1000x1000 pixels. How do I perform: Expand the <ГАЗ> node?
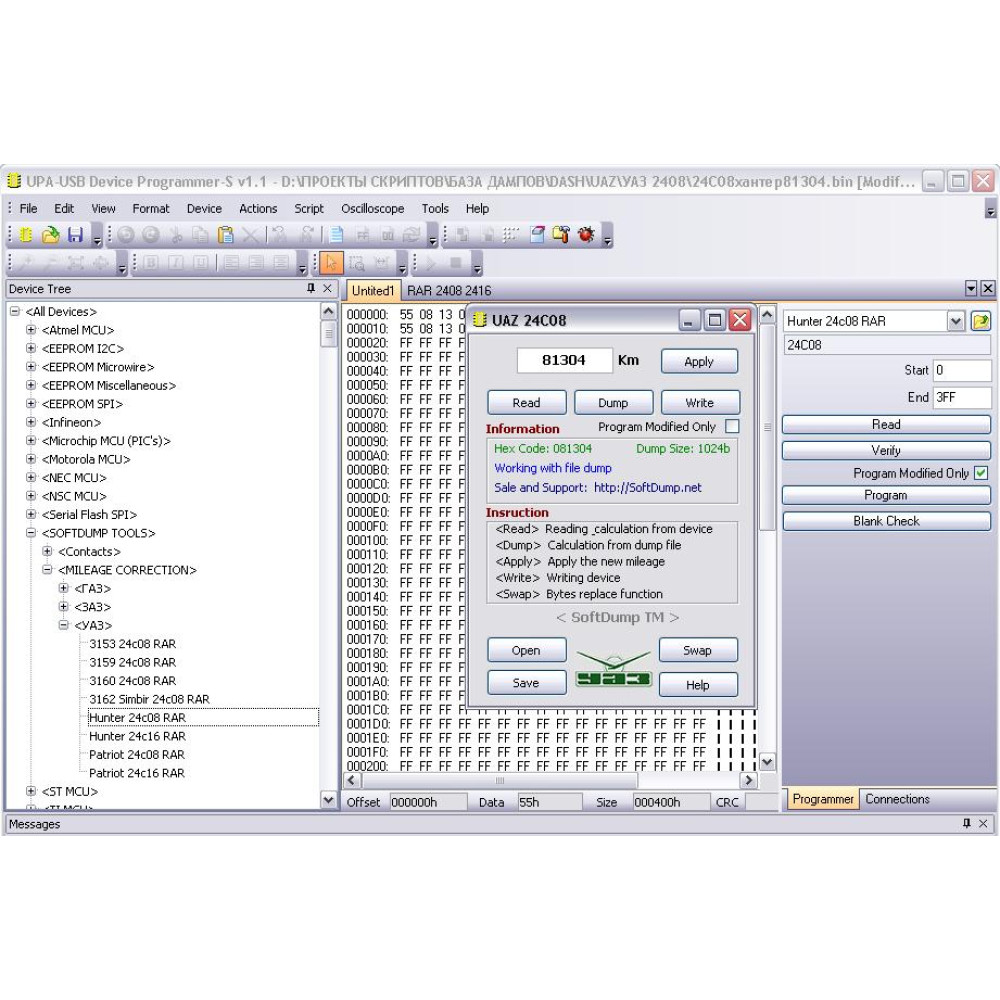pyautogui.click(x=63, y=588)
